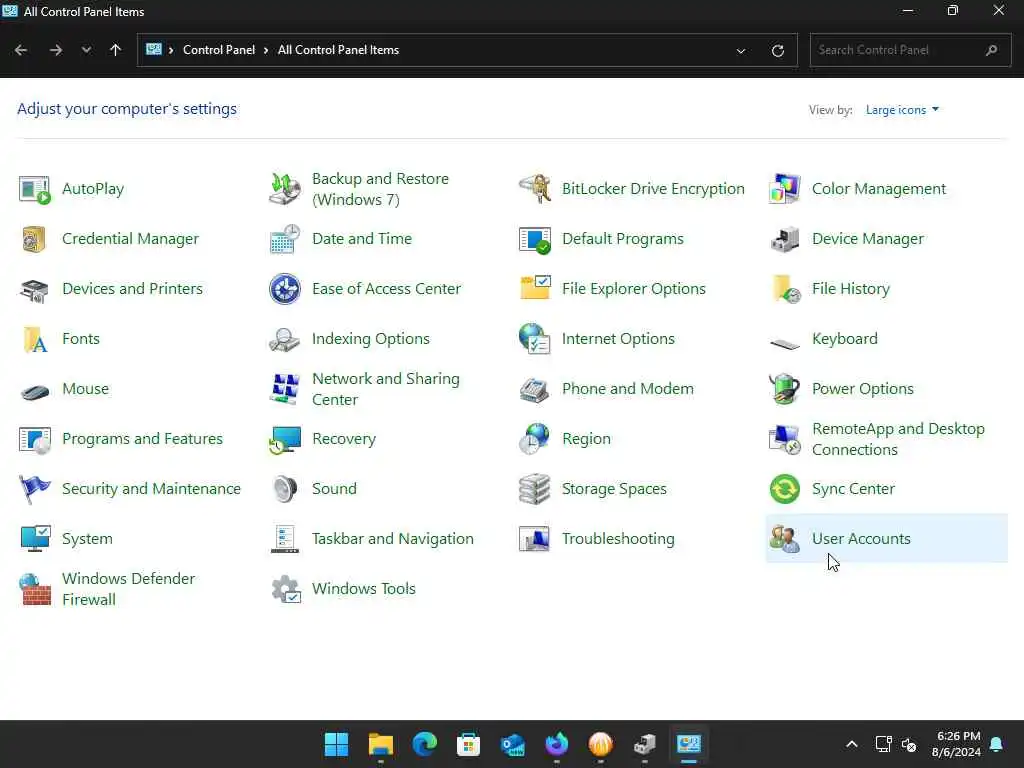Image resolution: width=1024 pixels, height=768 pixels.
Task: Click the Mouse icon
Action: click(35, 391)
